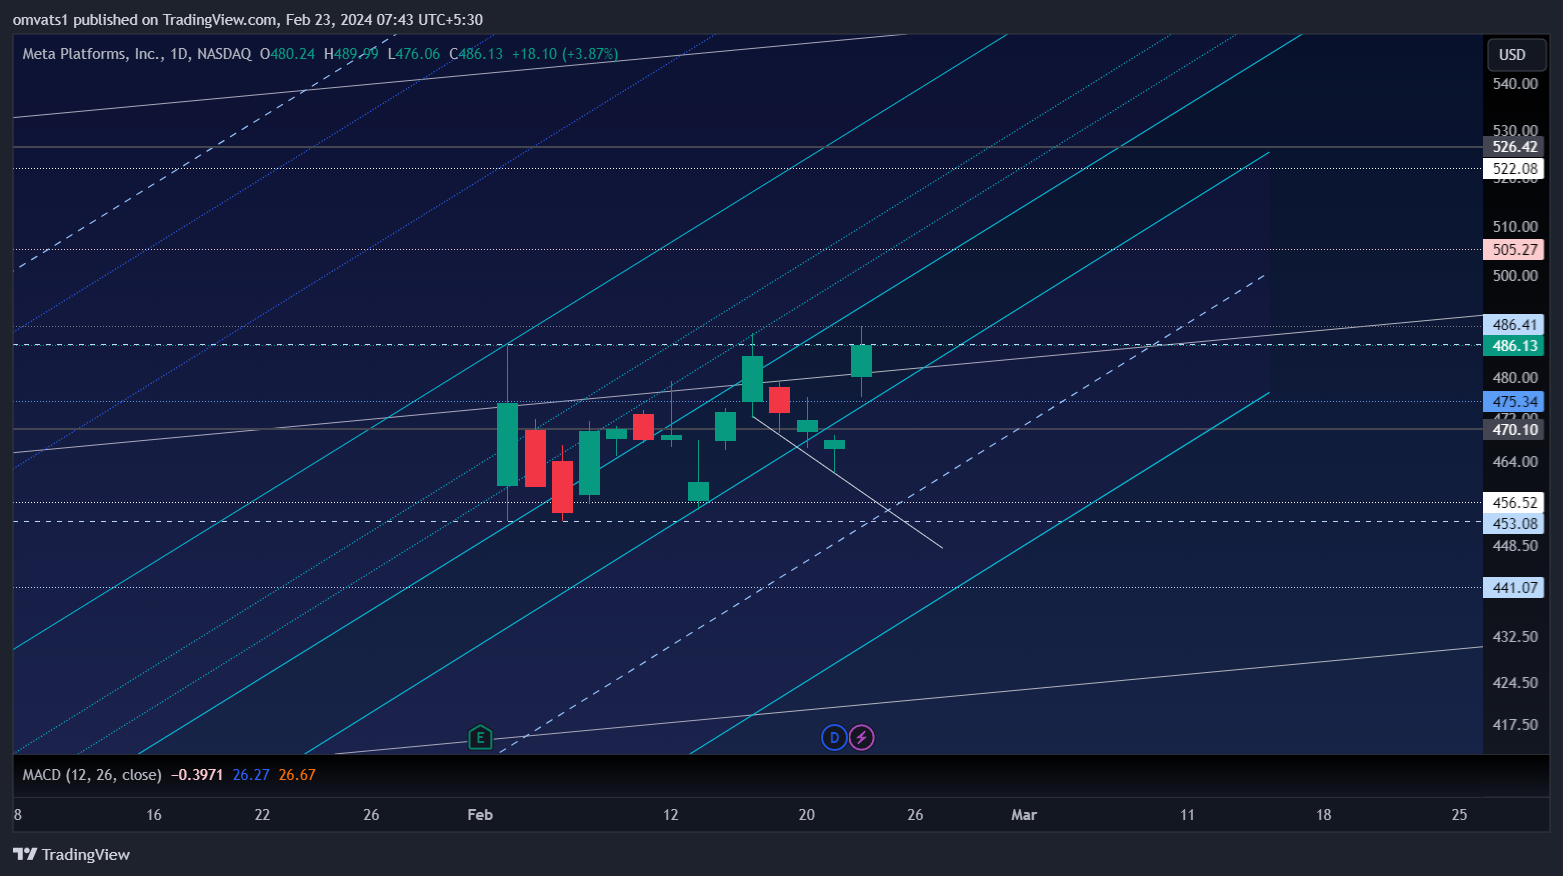The image size is (1563, 876).
Task: Click the 456.52 price label
Action: pos(1514,503)
